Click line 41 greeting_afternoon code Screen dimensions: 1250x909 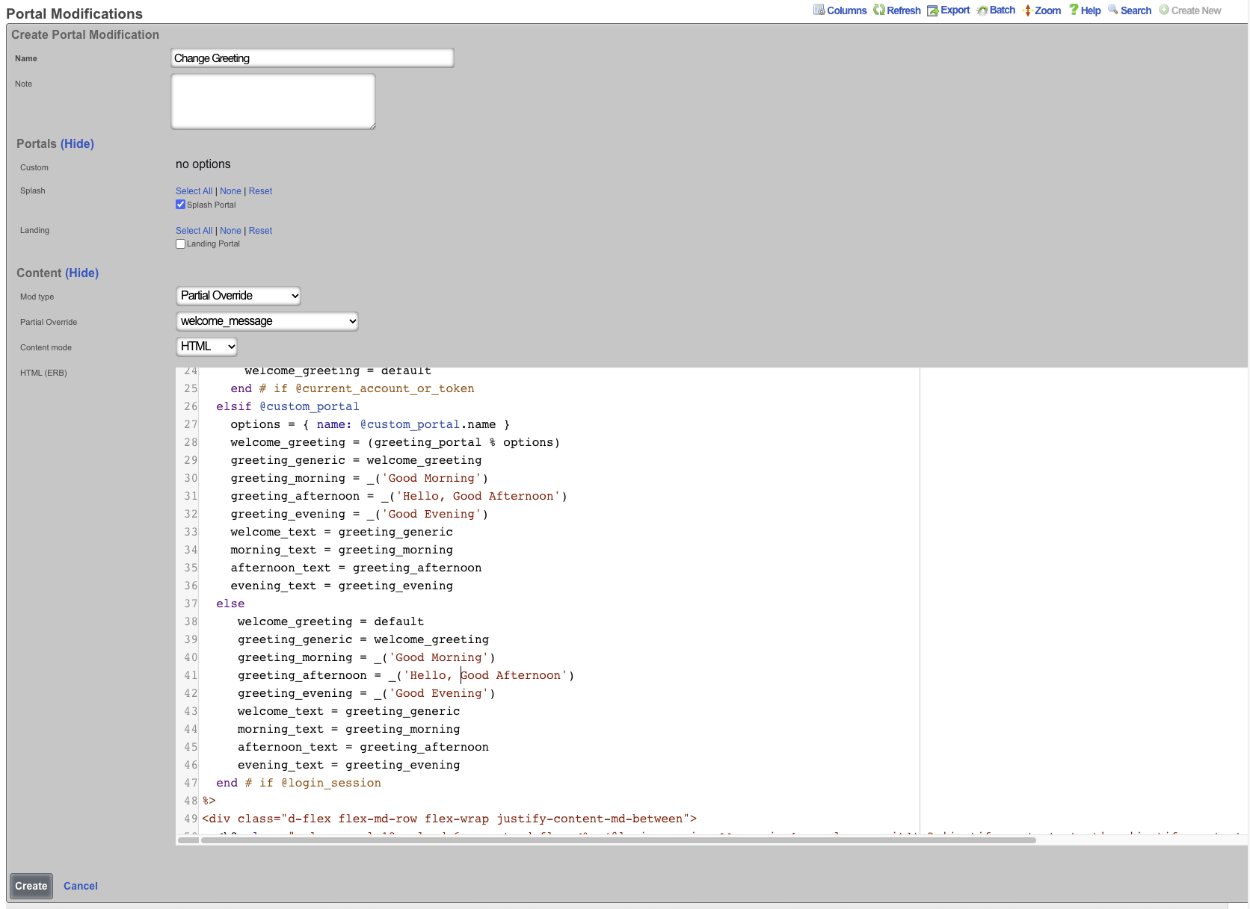pyautogui.click(x=406, y=675)
